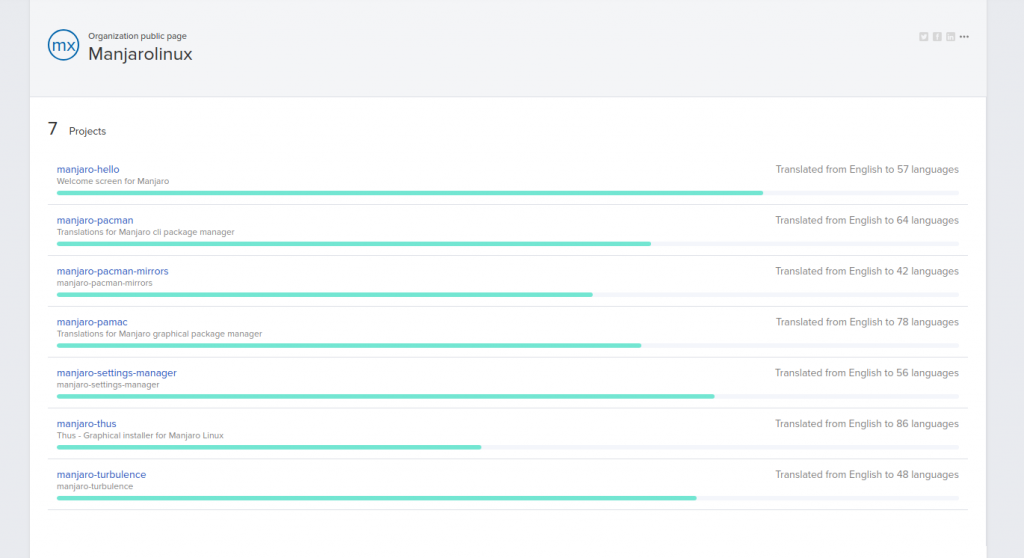Click the Manjarolinux organization title
The height and width of the screenshot is (558, 1024).
pyautogui.click(x=140, y=54)
